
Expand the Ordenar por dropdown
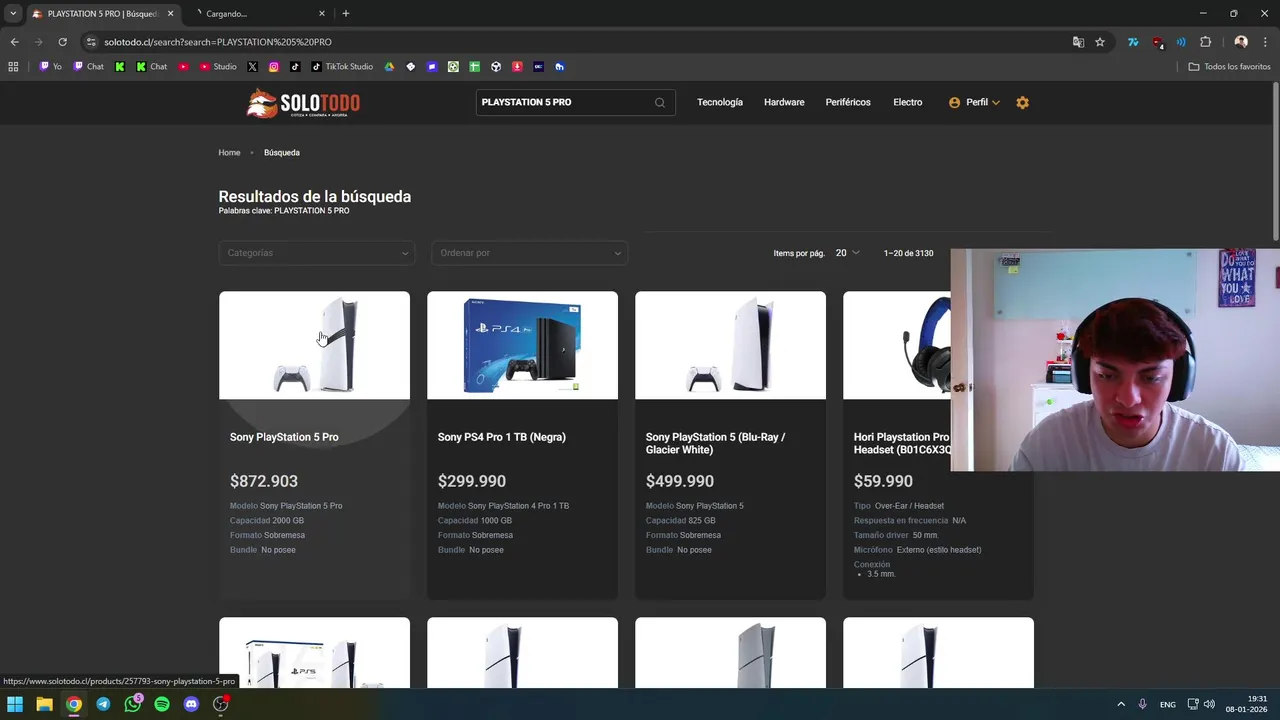click(x=528, y=253)
